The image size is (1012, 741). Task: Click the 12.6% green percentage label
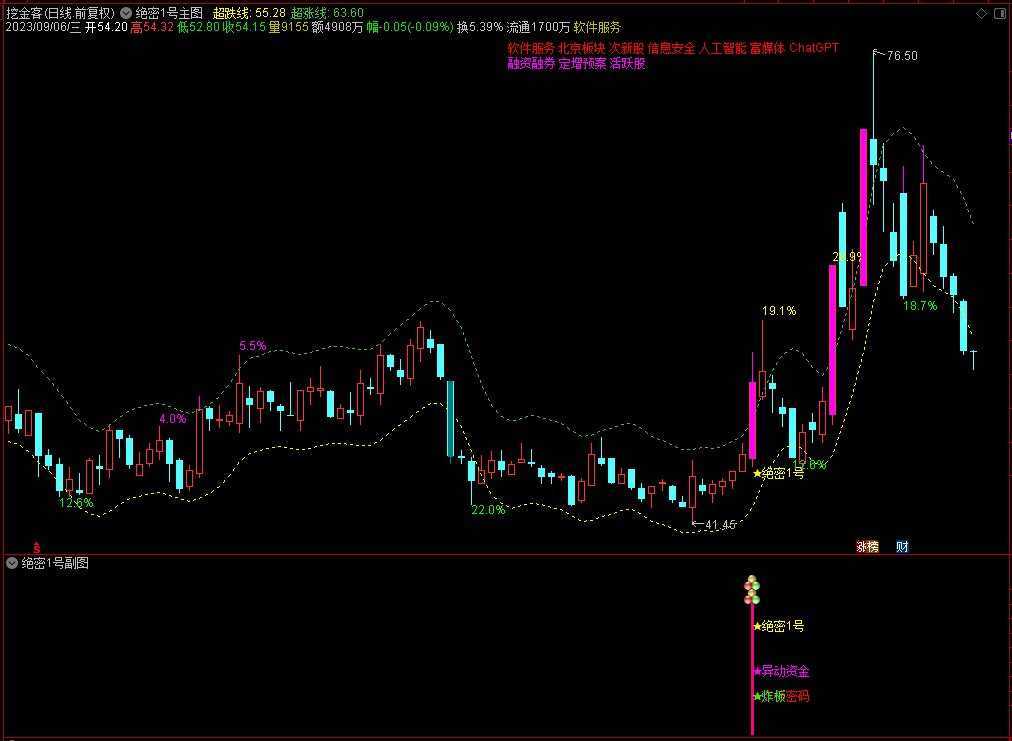(x=76, y=503)
